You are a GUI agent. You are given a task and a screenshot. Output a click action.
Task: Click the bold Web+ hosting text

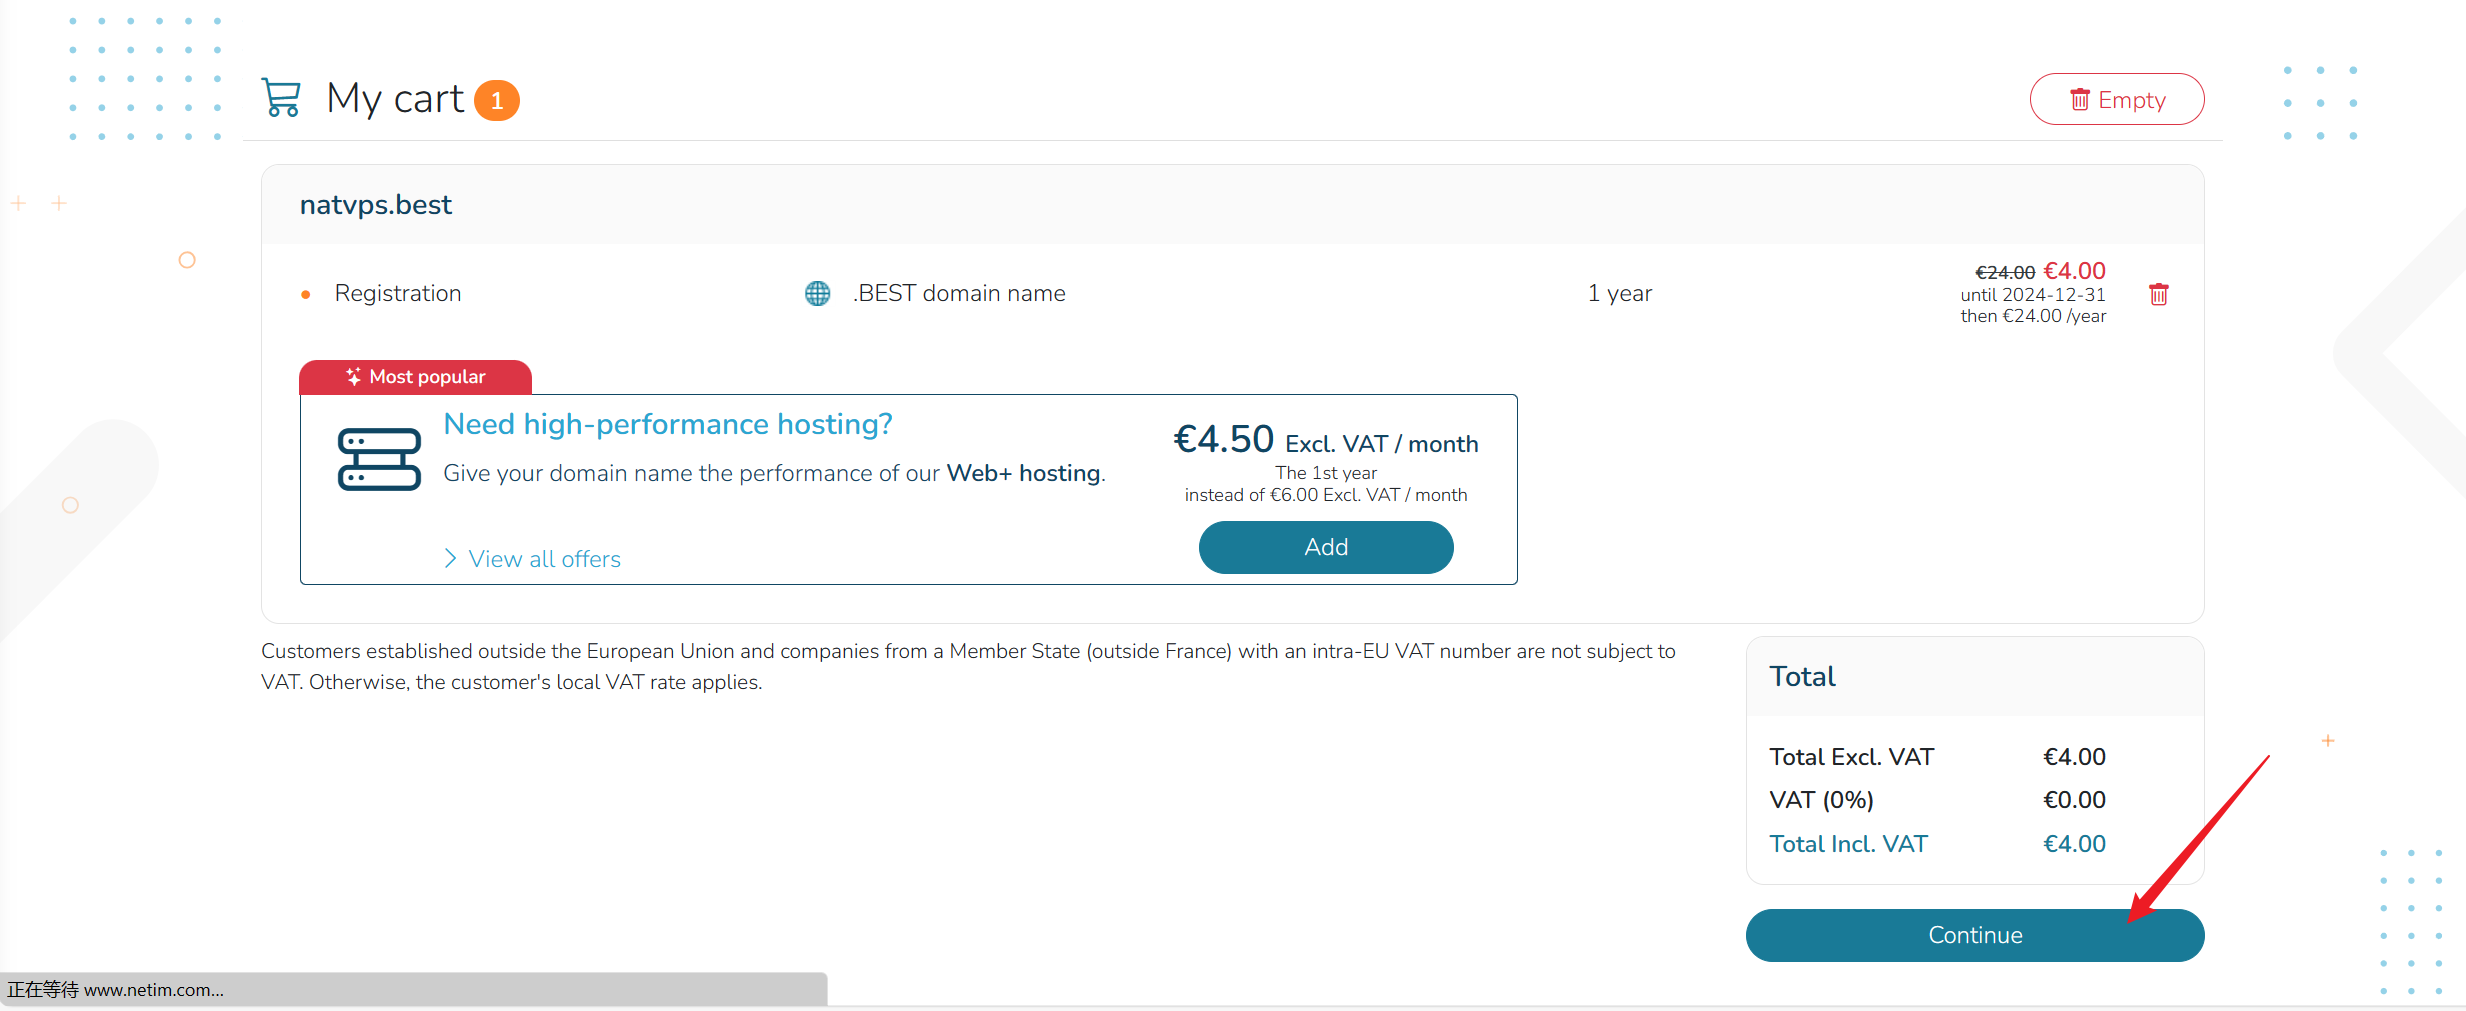click(1023, 473)
